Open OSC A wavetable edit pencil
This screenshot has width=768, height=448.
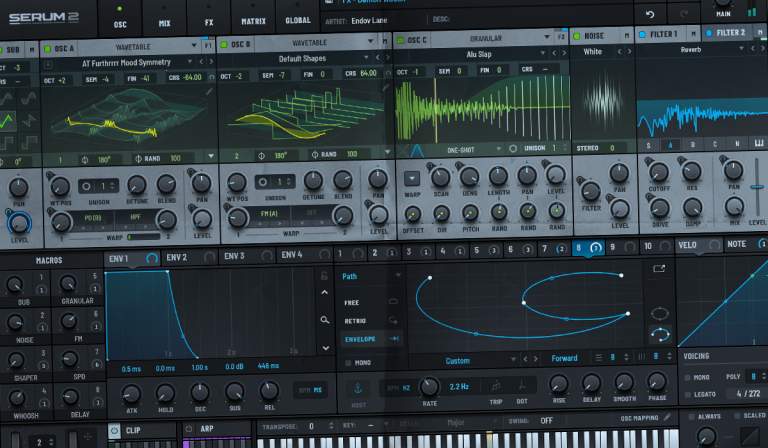[x=209, y=92]
